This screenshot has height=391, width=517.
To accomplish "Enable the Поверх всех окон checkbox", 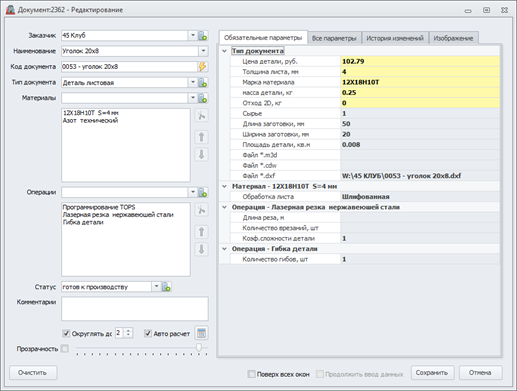I will [x=252, y=374].
